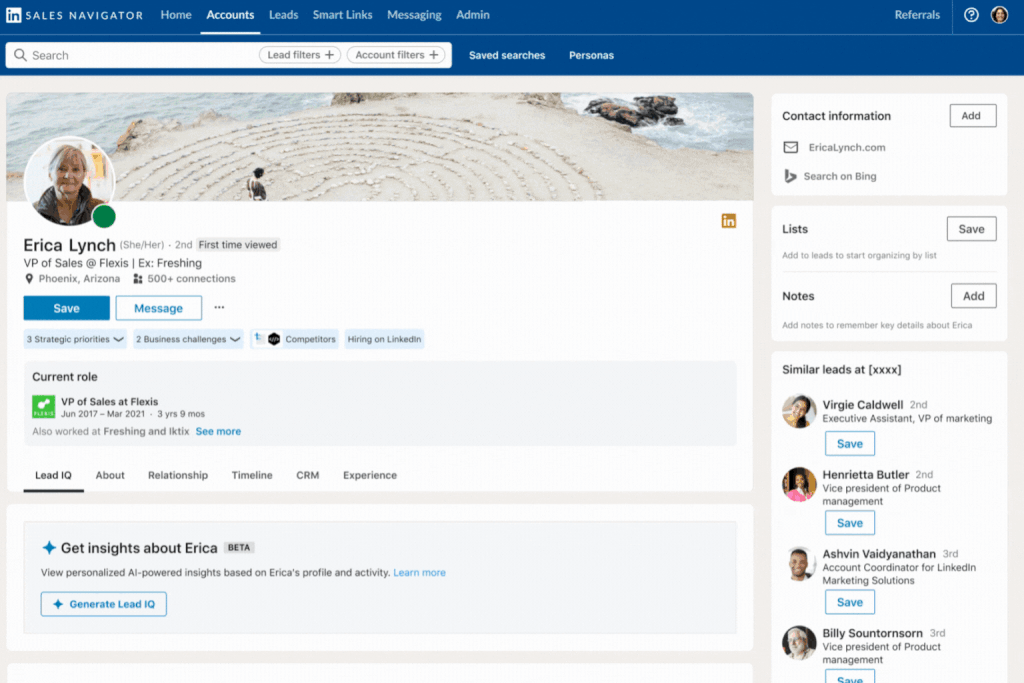Follow the Learn more link
Image resolution: width=1024 pixels, height=683 pixels.
(x=419, y=573)
